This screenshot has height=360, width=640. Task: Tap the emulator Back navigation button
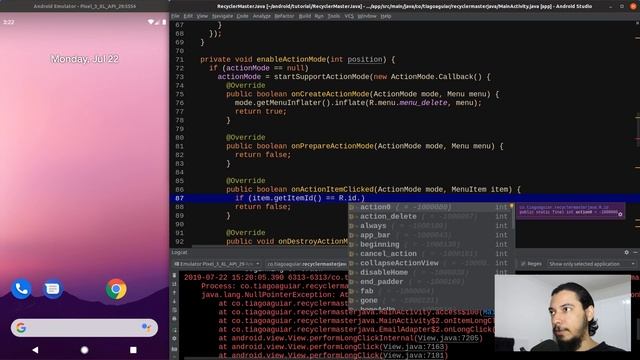coord(36,350)
